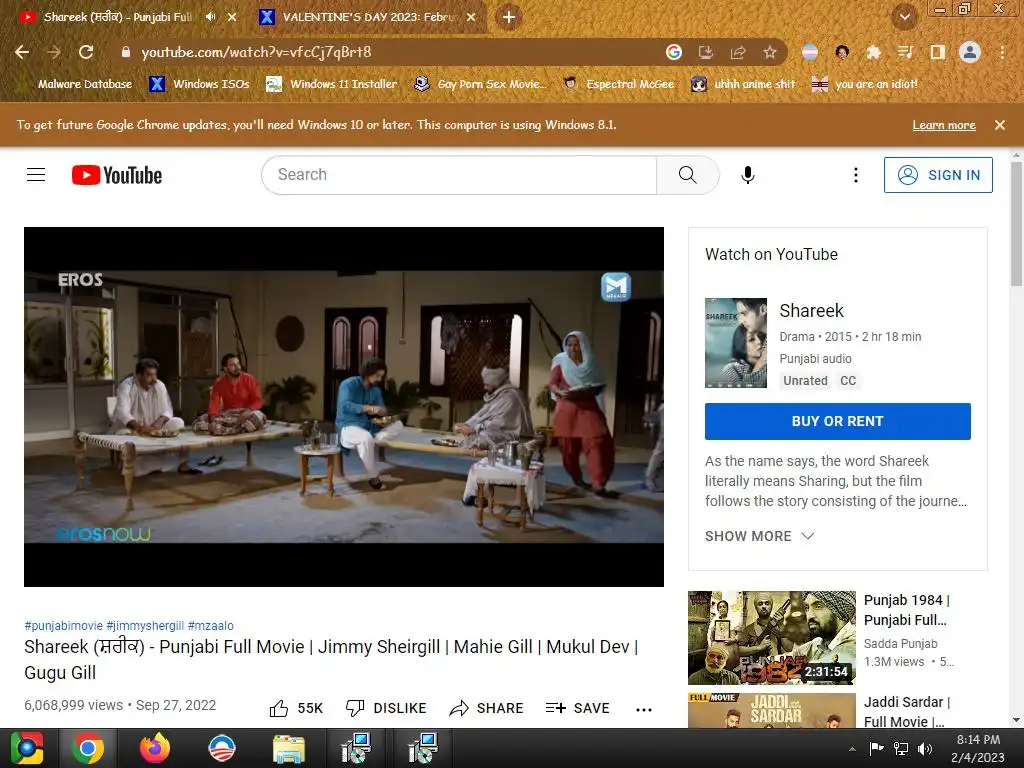The width and height of the screenshot is (1024, 768).
Task: Open Chrome from the taskbar
Action: [x=88, y=748]
